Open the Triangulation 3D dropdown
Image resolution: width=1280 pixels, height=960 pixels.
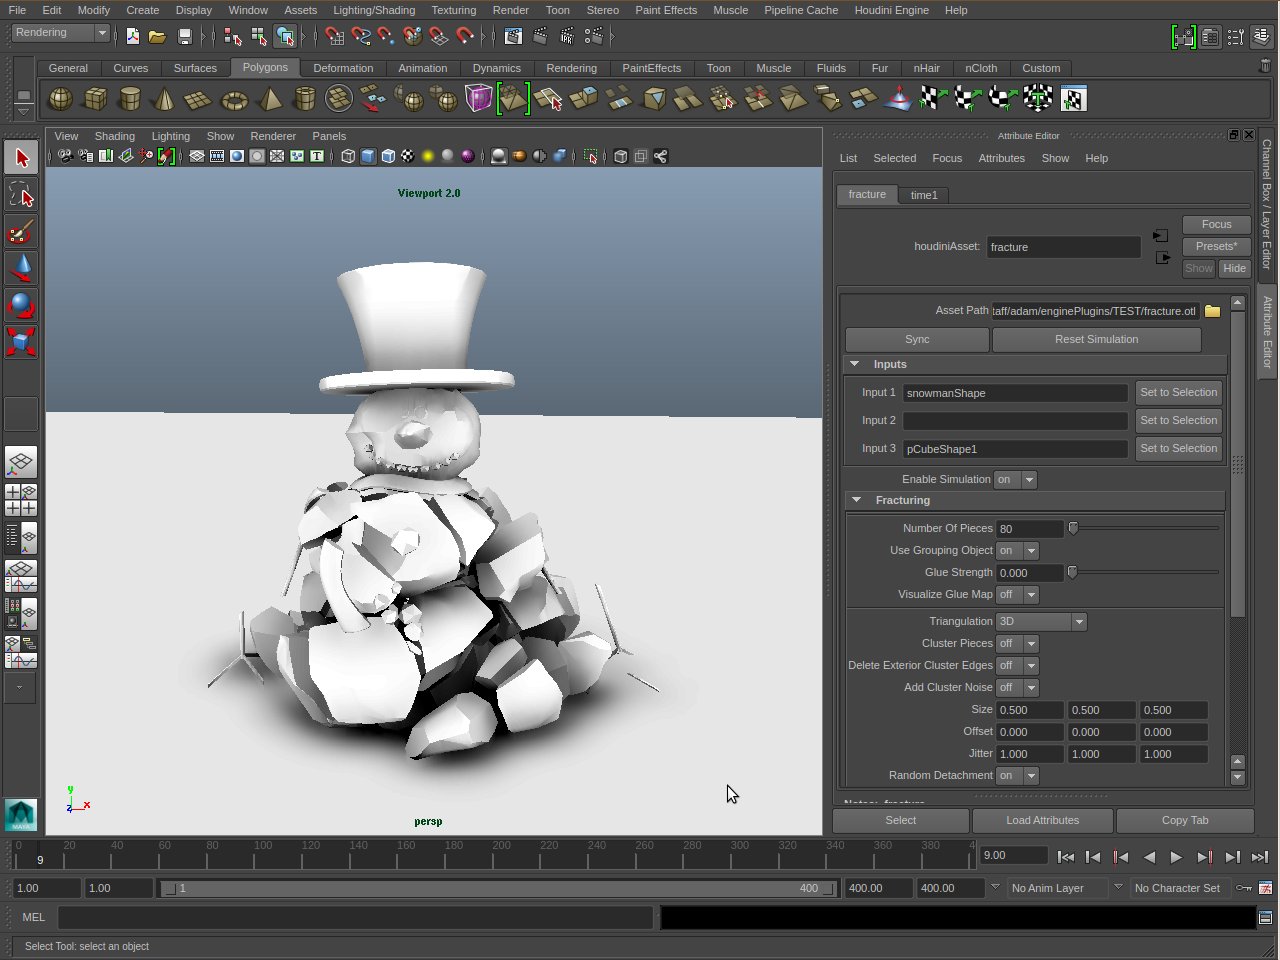pos(1041,622)
